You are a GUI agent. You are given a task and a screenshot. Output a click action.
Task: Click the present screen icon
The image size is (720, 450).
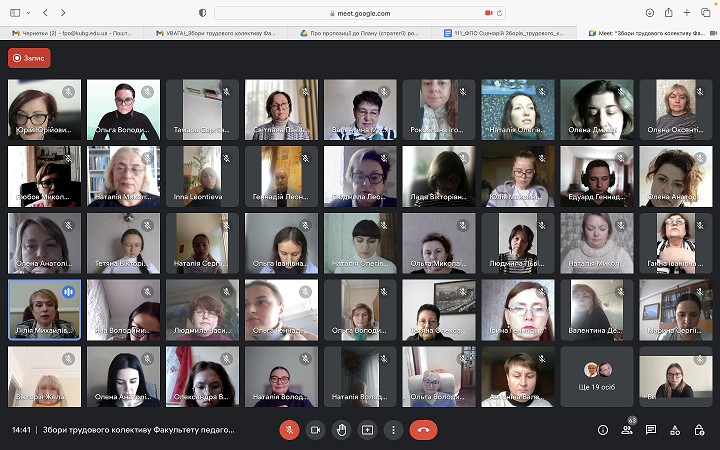[x=367, y=429]
